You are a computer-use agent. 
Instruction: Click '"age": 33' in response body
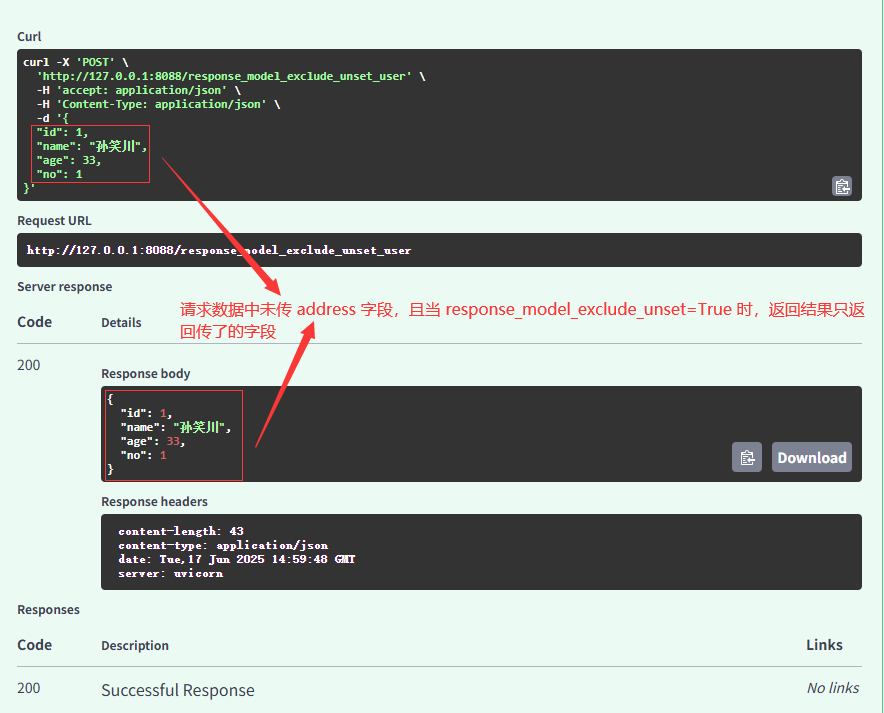152,441
